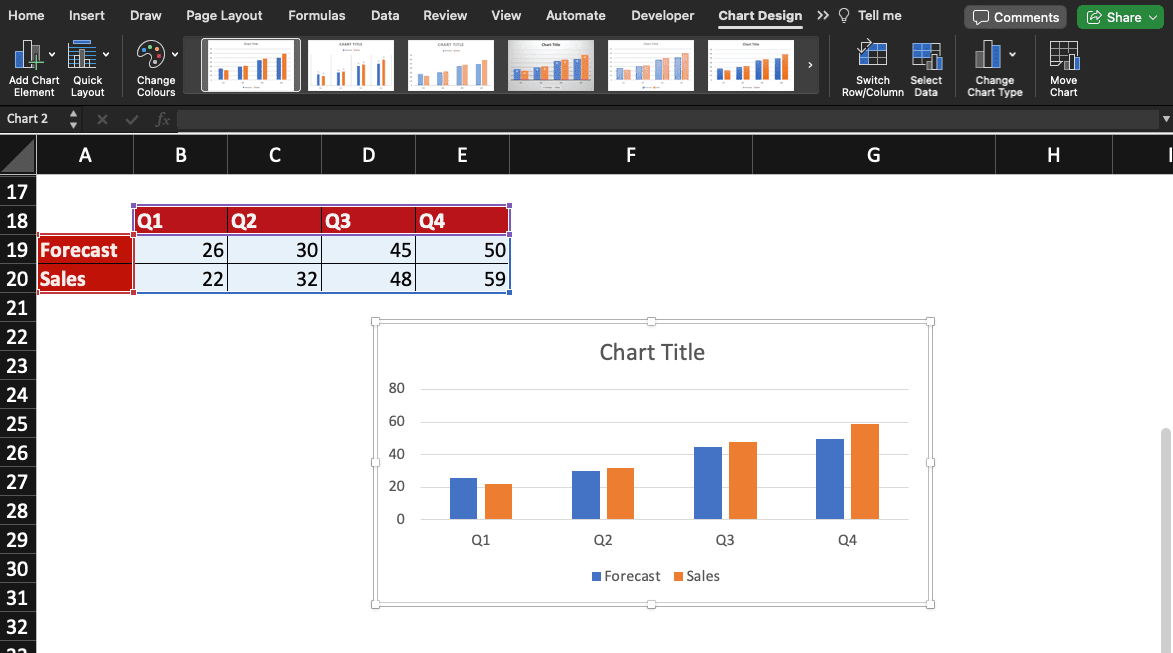Open the Change Chart Type dropdown arrow
Screen dimensions: 1173x653
1011,55
